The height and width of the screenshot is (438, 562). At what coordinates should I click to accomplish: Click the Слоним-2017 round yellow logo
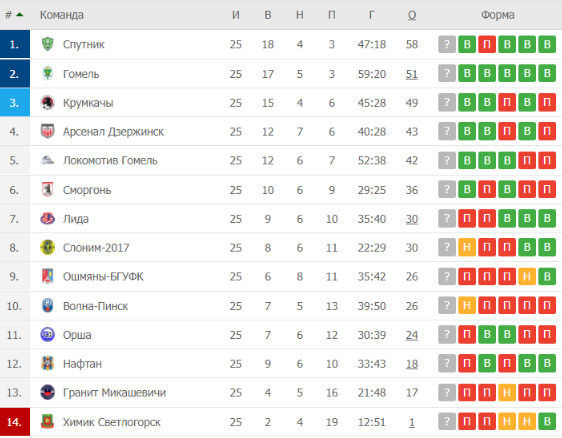pos(47,248)
